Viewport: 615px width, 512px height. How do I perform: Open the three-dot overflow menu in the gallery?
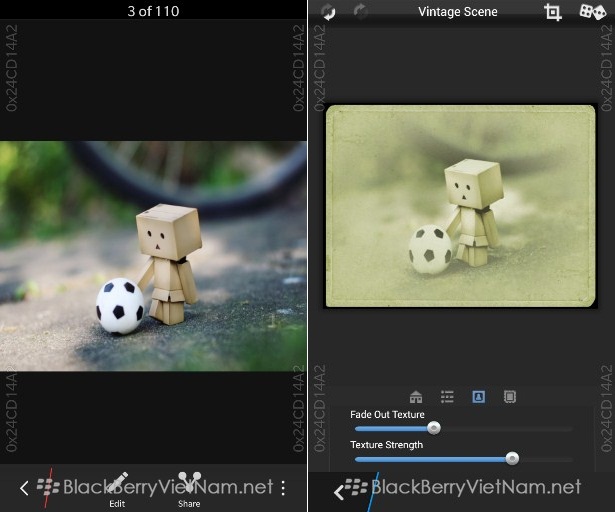pos(284,488)
